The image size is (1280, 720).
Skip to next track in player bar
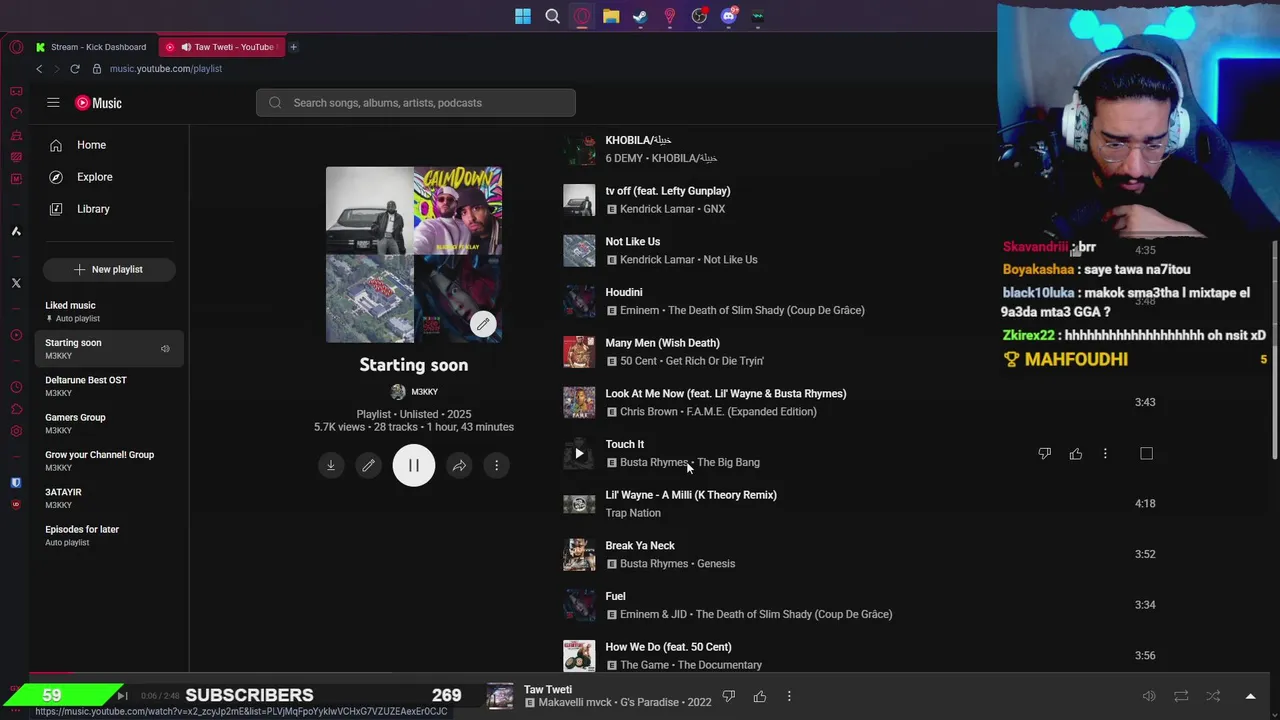122,696
